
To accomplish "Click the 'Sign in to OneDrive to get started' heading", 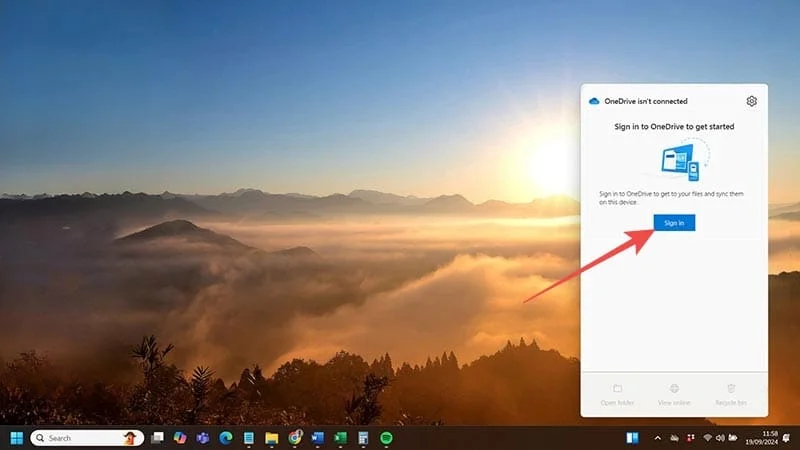I will [674, 127].
